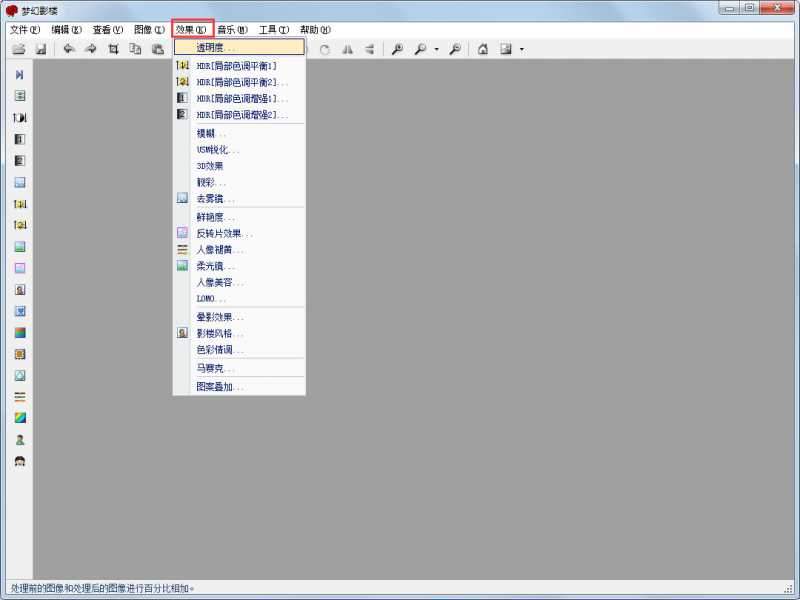Click the bottom face icon in sidebar
The image size is (800, 600).
pos(20,461)
